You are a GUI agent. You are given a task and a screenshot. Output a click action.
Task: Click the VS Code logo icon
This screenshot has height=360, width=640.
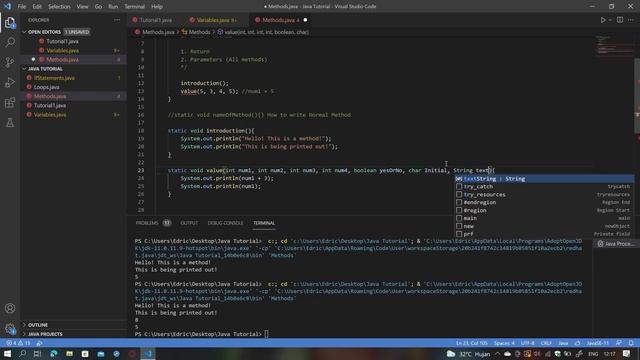tap(7, 7)
